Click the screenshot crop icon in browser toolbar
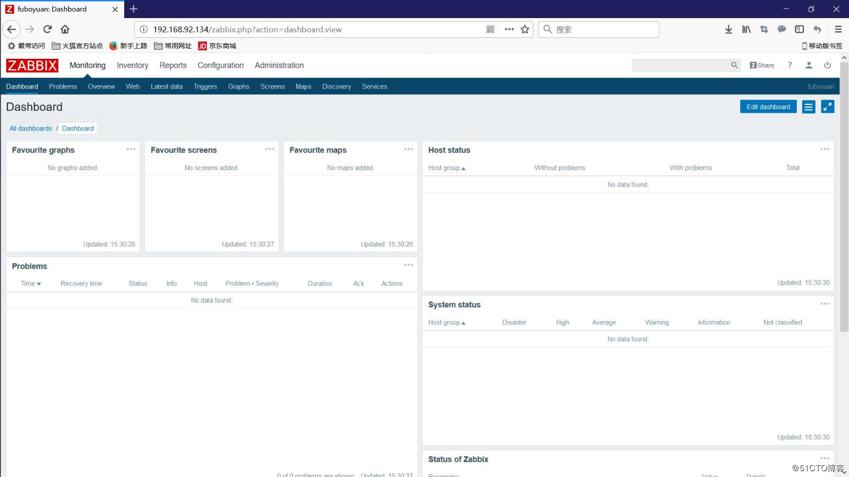 764,29
